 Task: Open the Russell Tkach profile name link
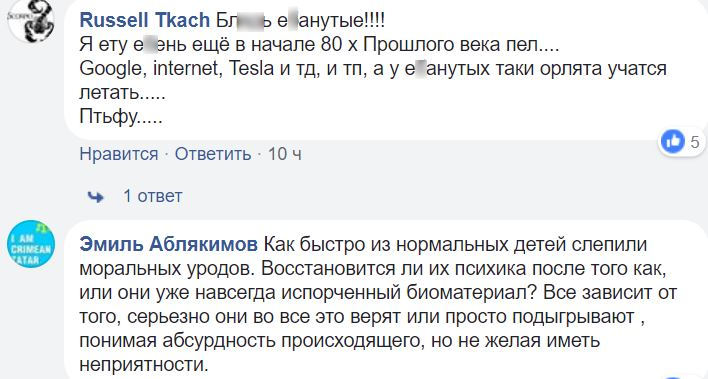[144, 20]
